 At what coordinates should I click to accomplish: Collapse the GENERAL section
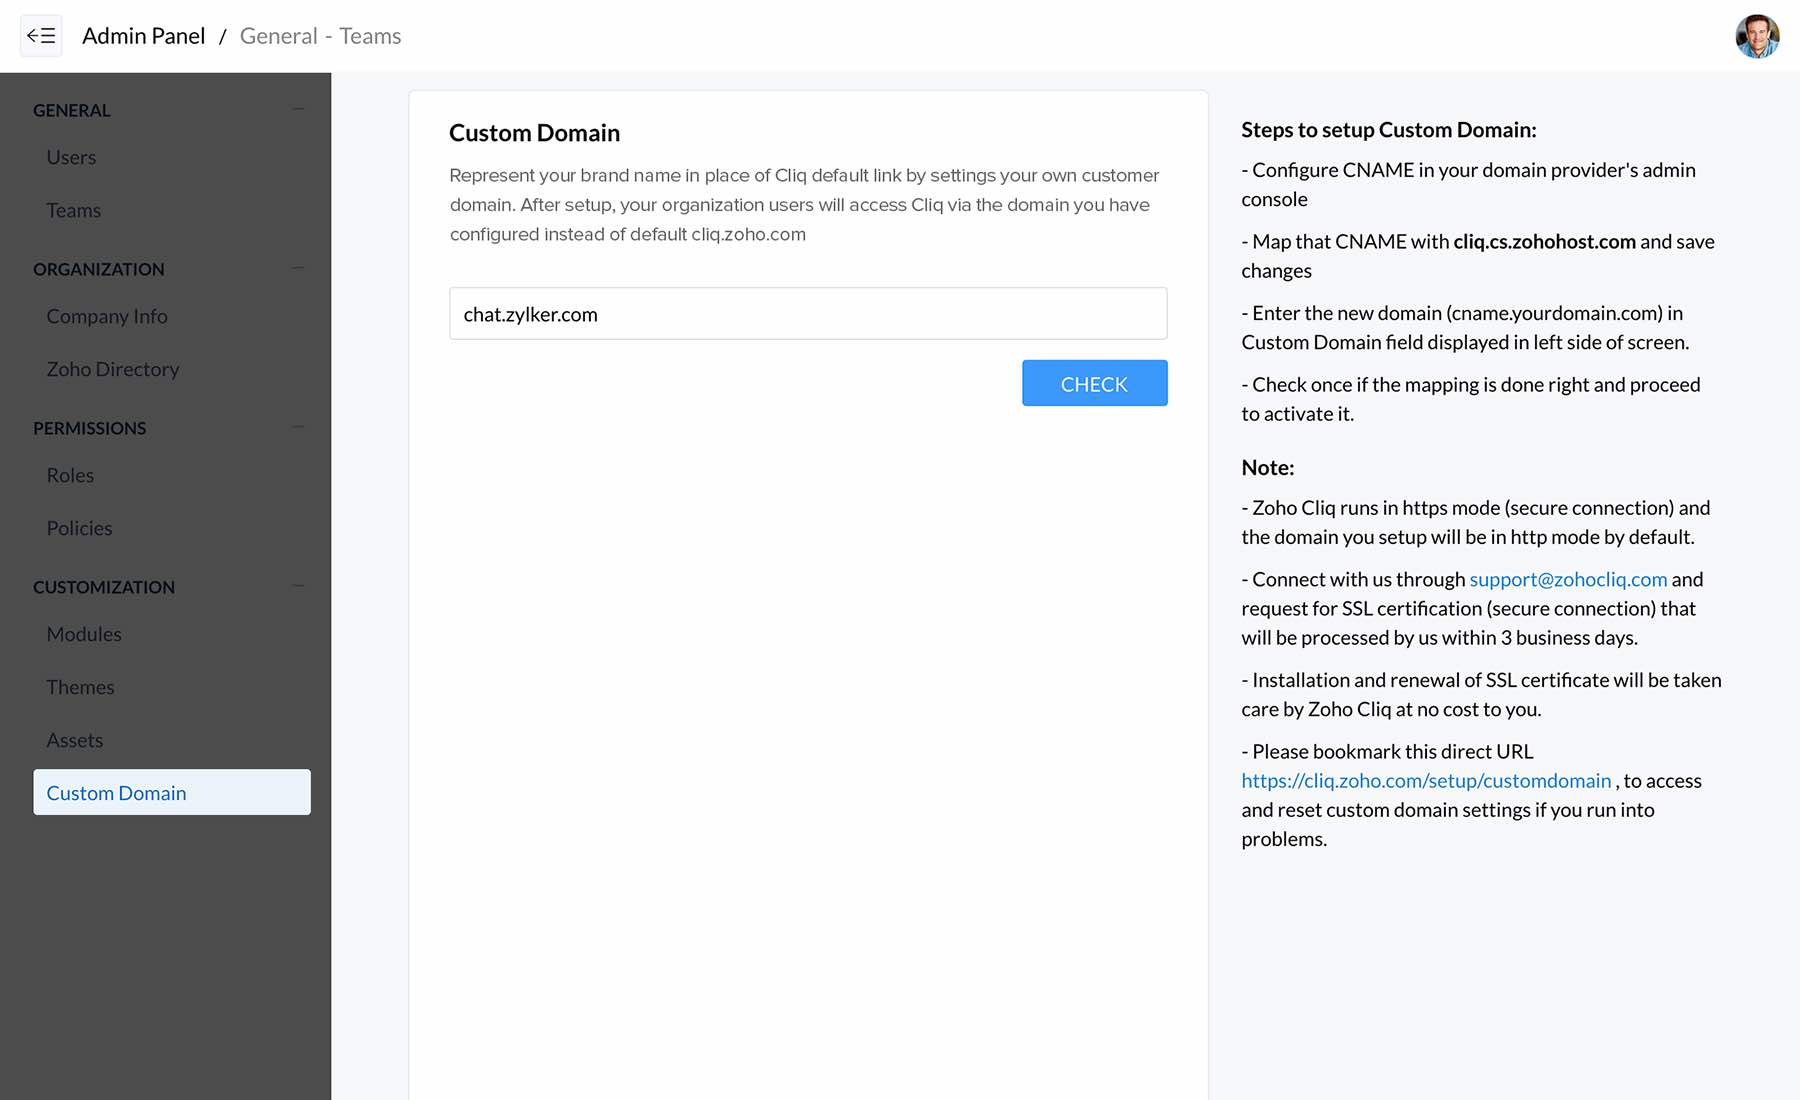(298, 109)
